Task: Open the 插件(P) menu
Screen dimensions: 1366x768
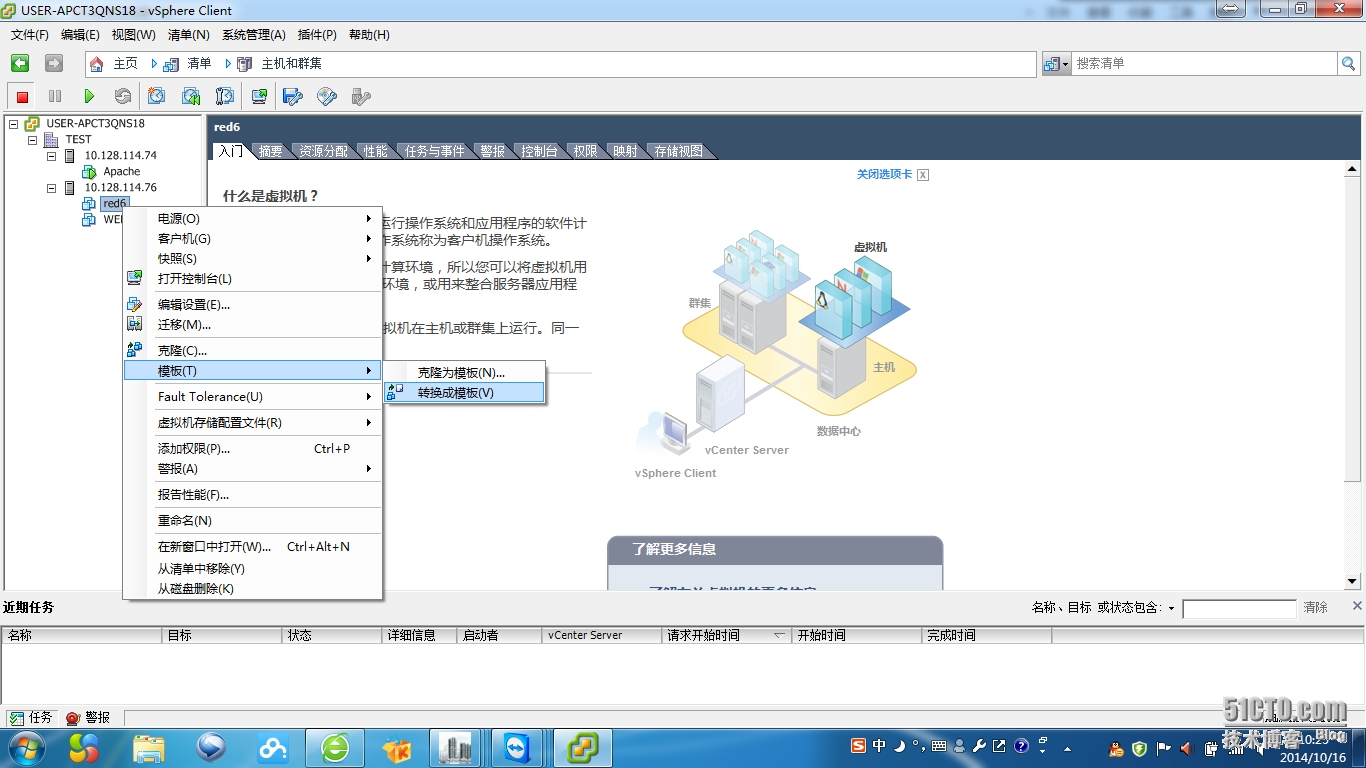Action: coord(317,34)
